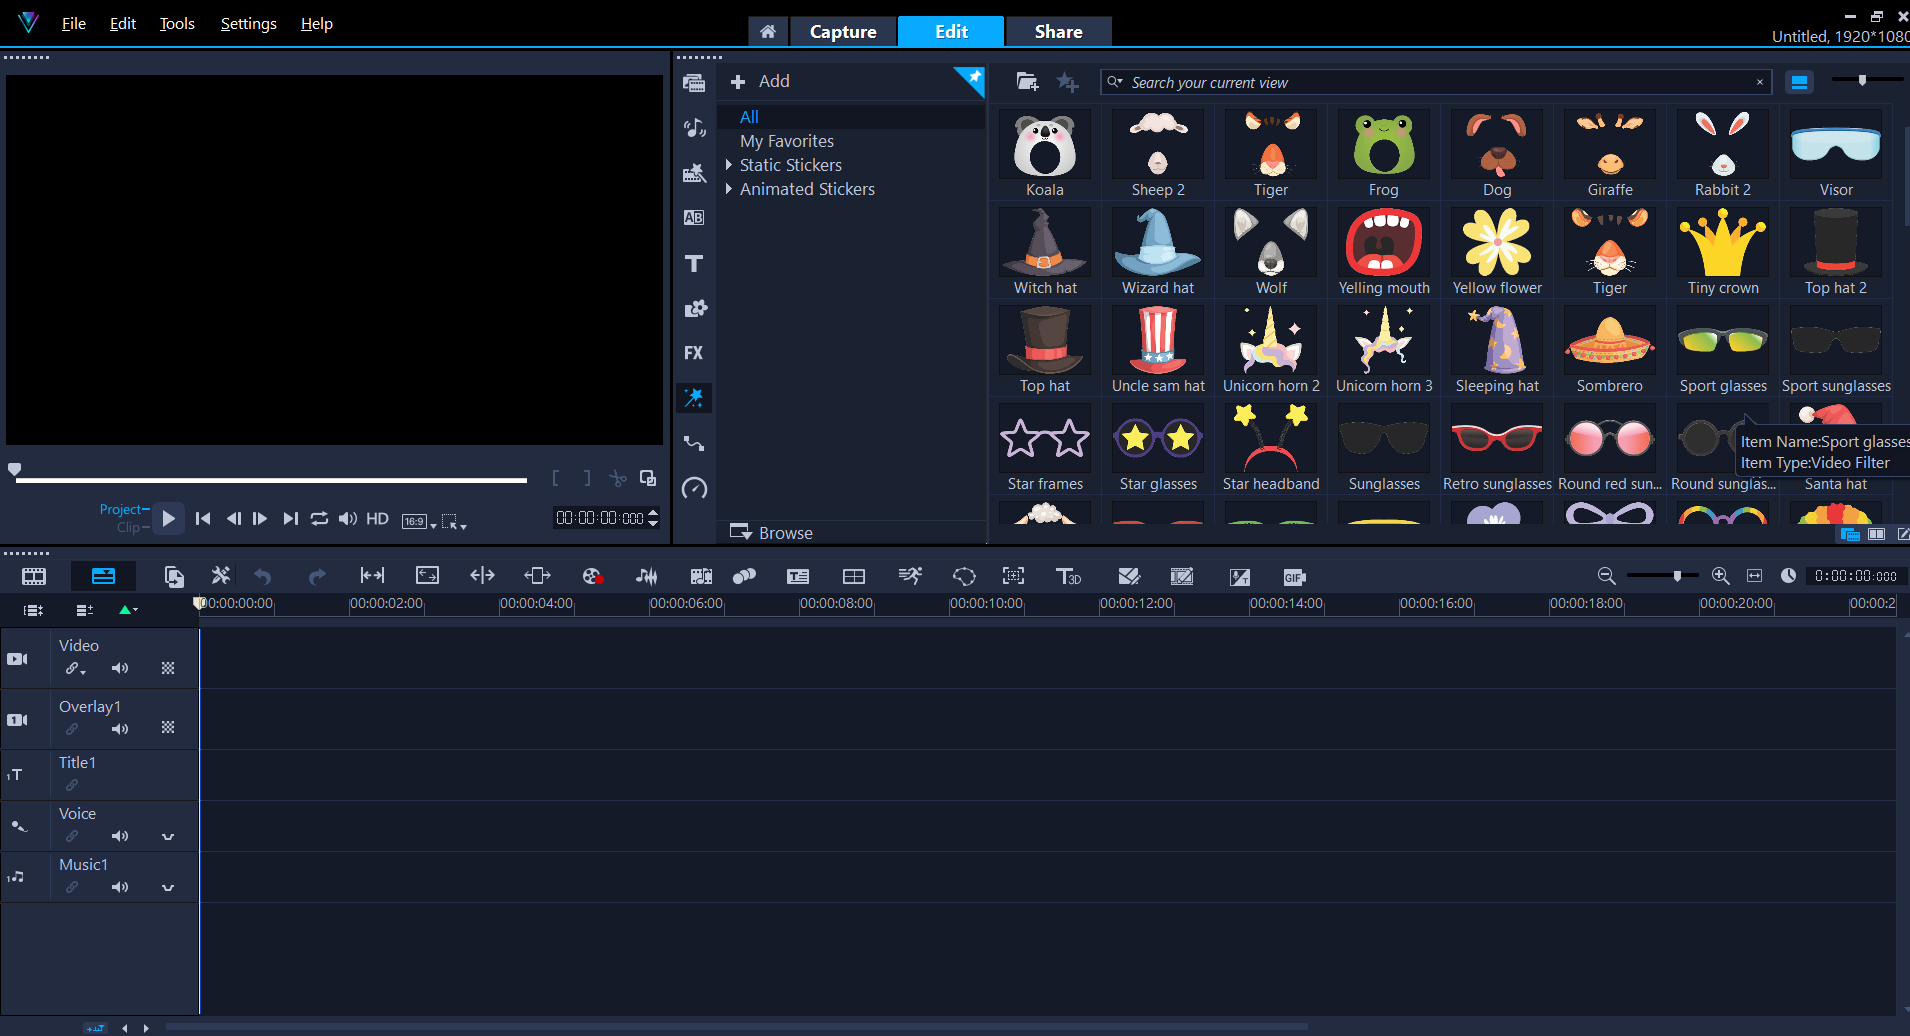Click the Browse button
The image size is (1910, 1036).
pyautogui.click(x=772, y=533)
